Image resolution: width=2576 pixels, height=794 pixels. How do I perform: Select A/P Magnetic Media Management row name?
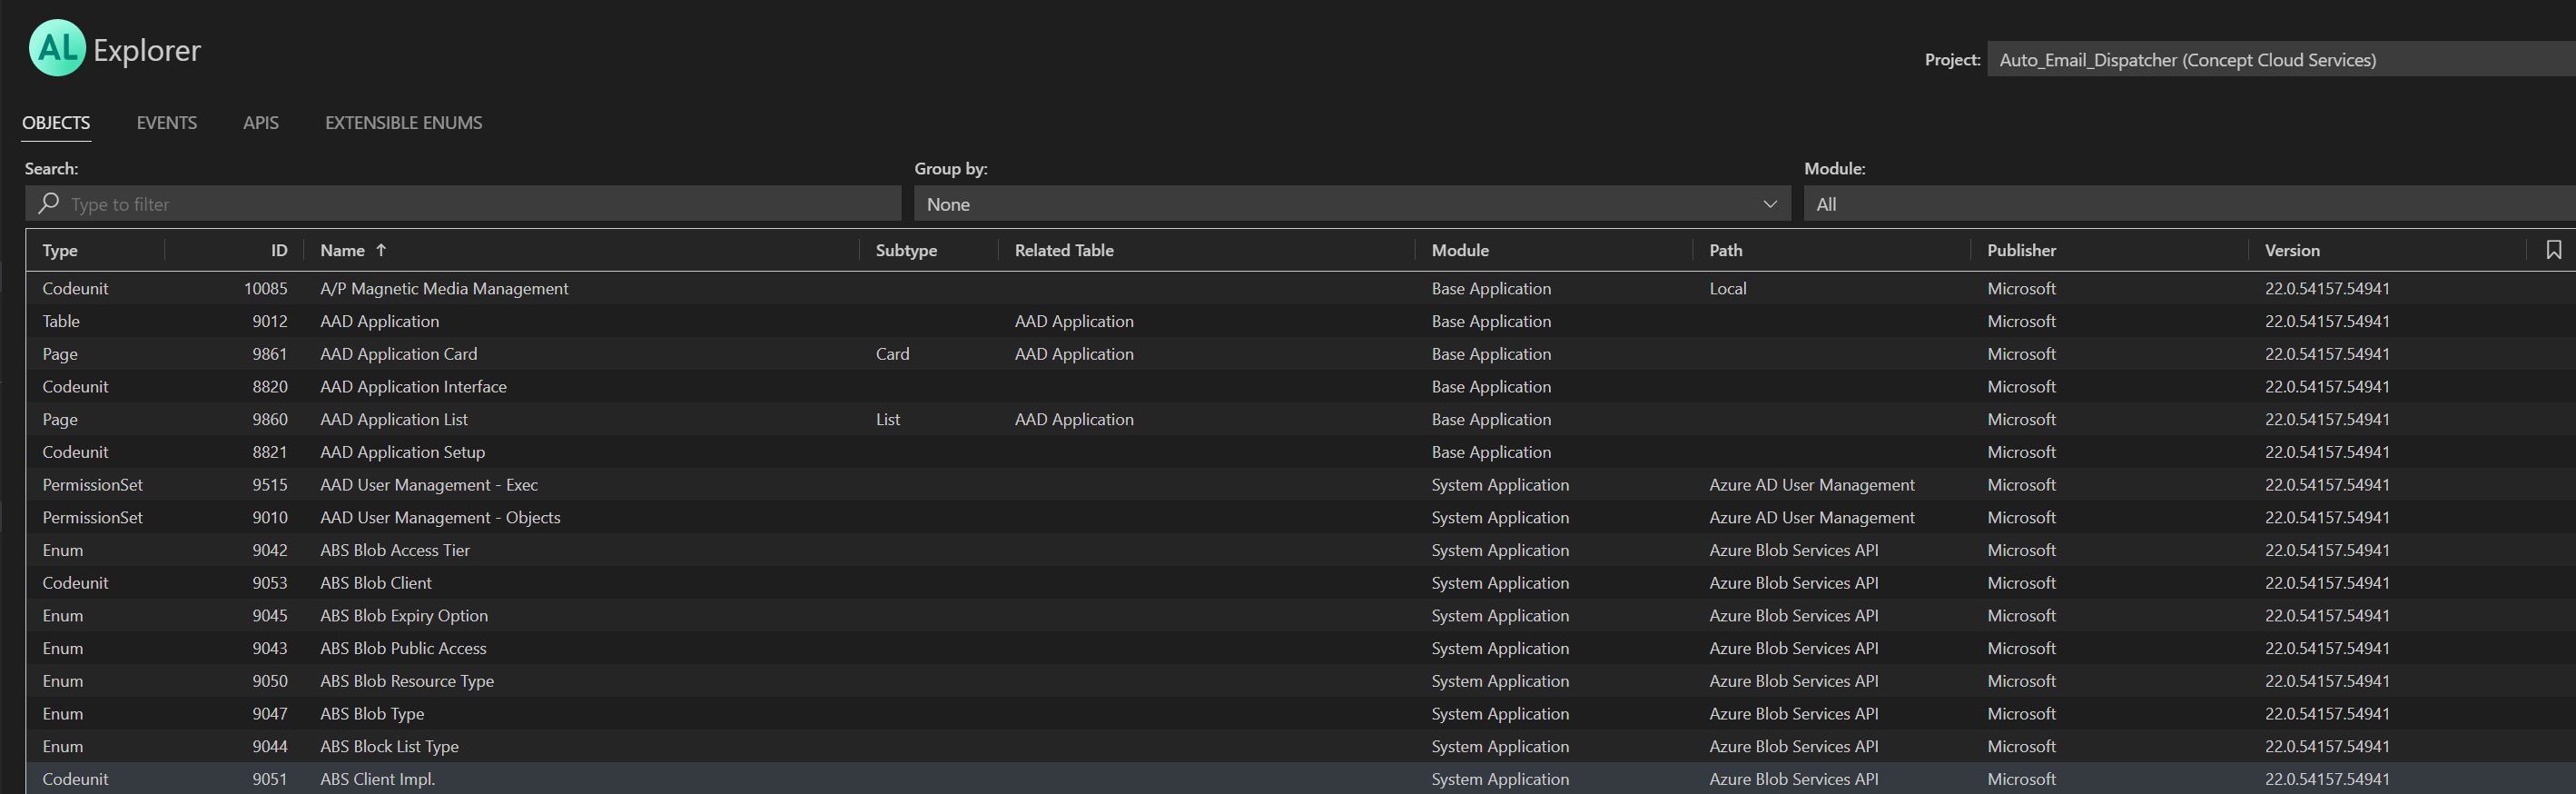tap(444, 289)
